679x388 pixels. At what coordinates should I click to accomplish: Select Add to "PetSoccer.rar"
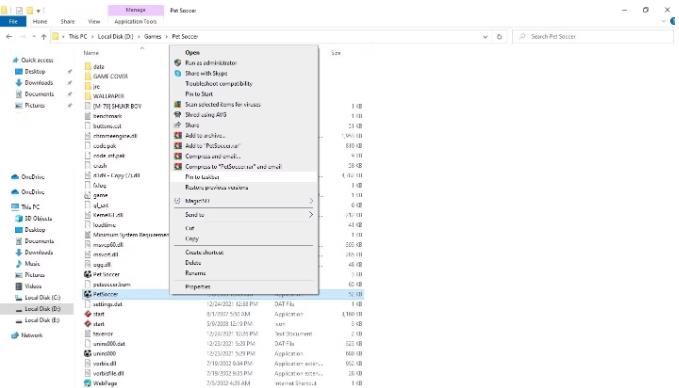point(213,146)
